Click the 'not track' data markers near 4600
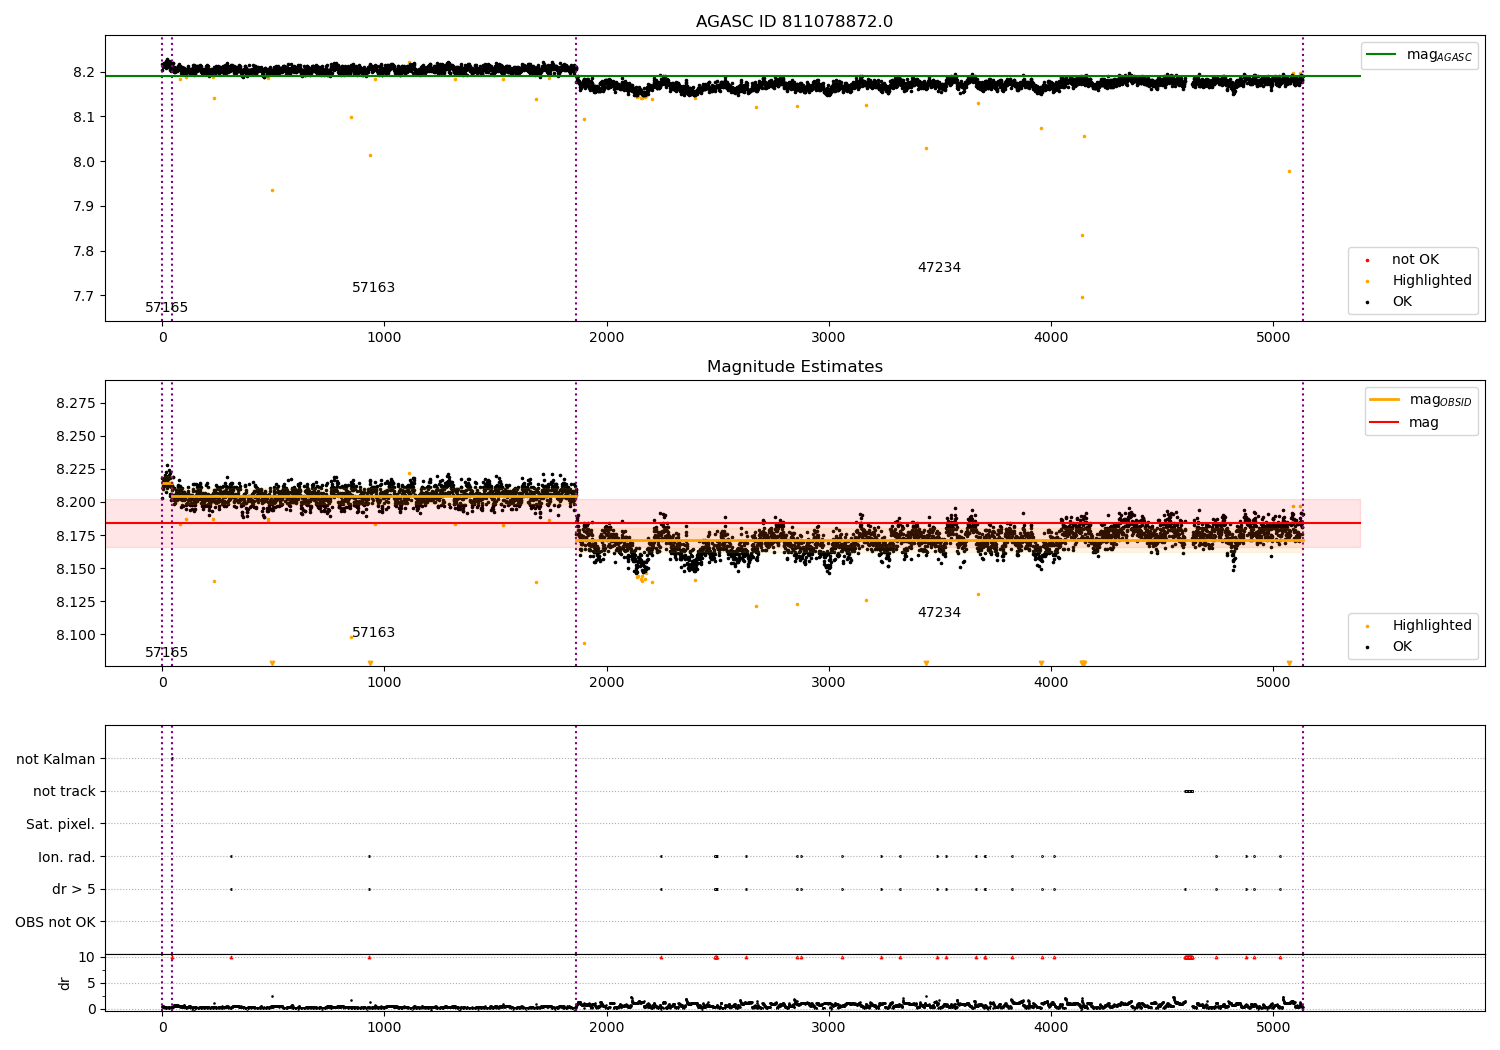Viewport: 1500px width, 1050px height. click(x=1188, y=791)
